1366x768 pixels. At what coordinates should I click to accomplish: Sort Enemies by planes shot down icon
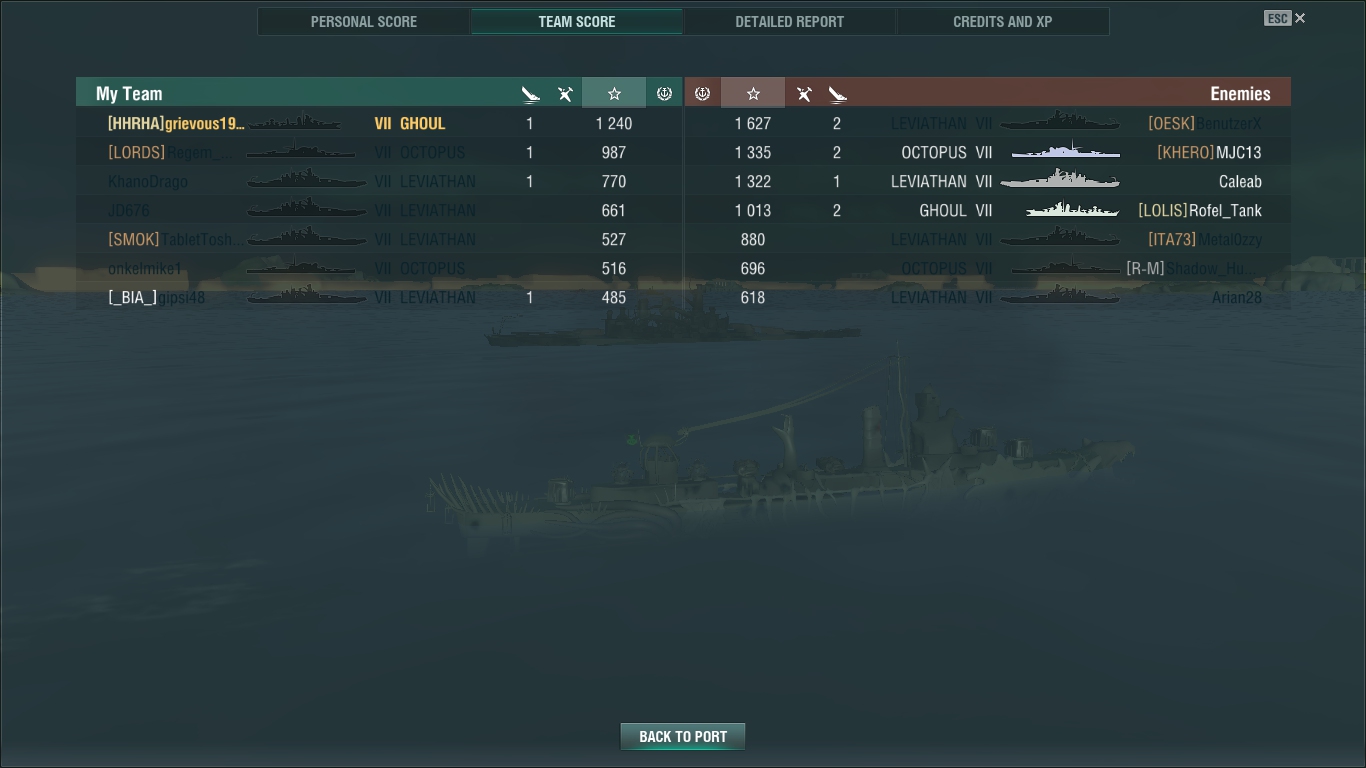pos(804,94)
